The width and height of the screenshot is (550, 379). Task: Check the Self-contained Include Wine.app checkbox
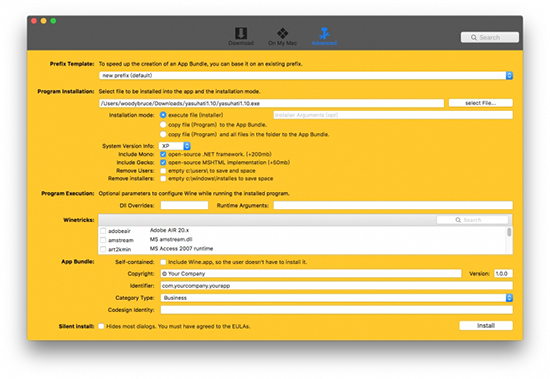pos(163,262)
